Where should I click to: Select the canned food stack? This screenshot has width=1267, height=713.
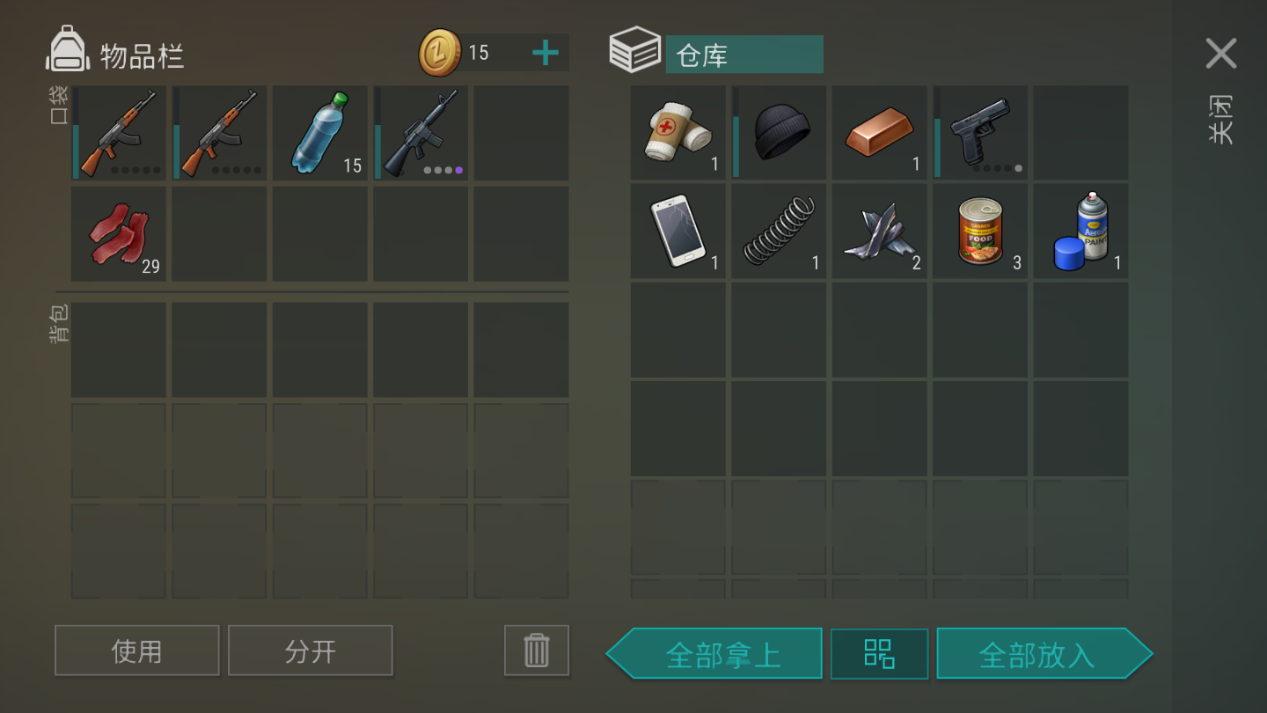[980, 231]
